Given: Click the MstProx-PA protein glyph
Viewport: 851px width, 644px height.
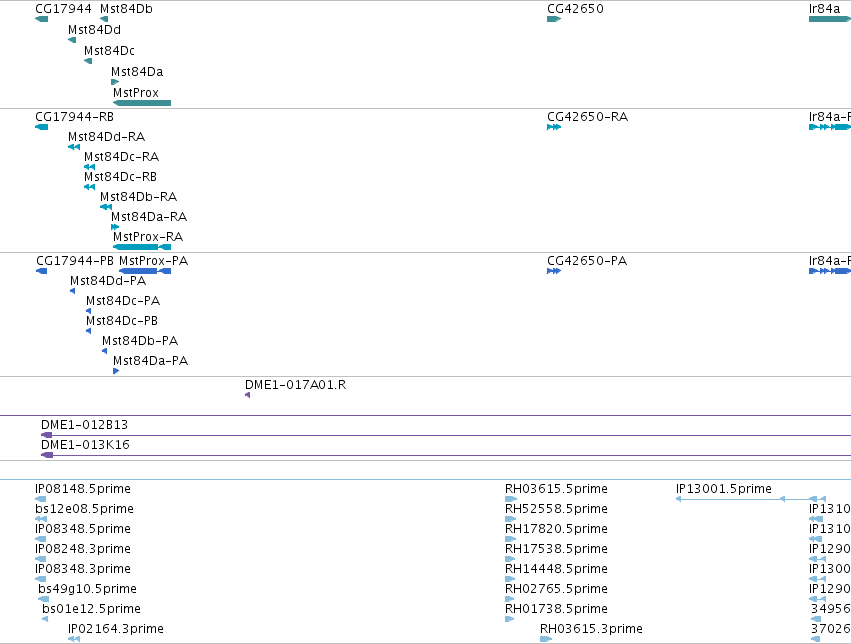Looking at the screenshot, I should click(145, 271).
